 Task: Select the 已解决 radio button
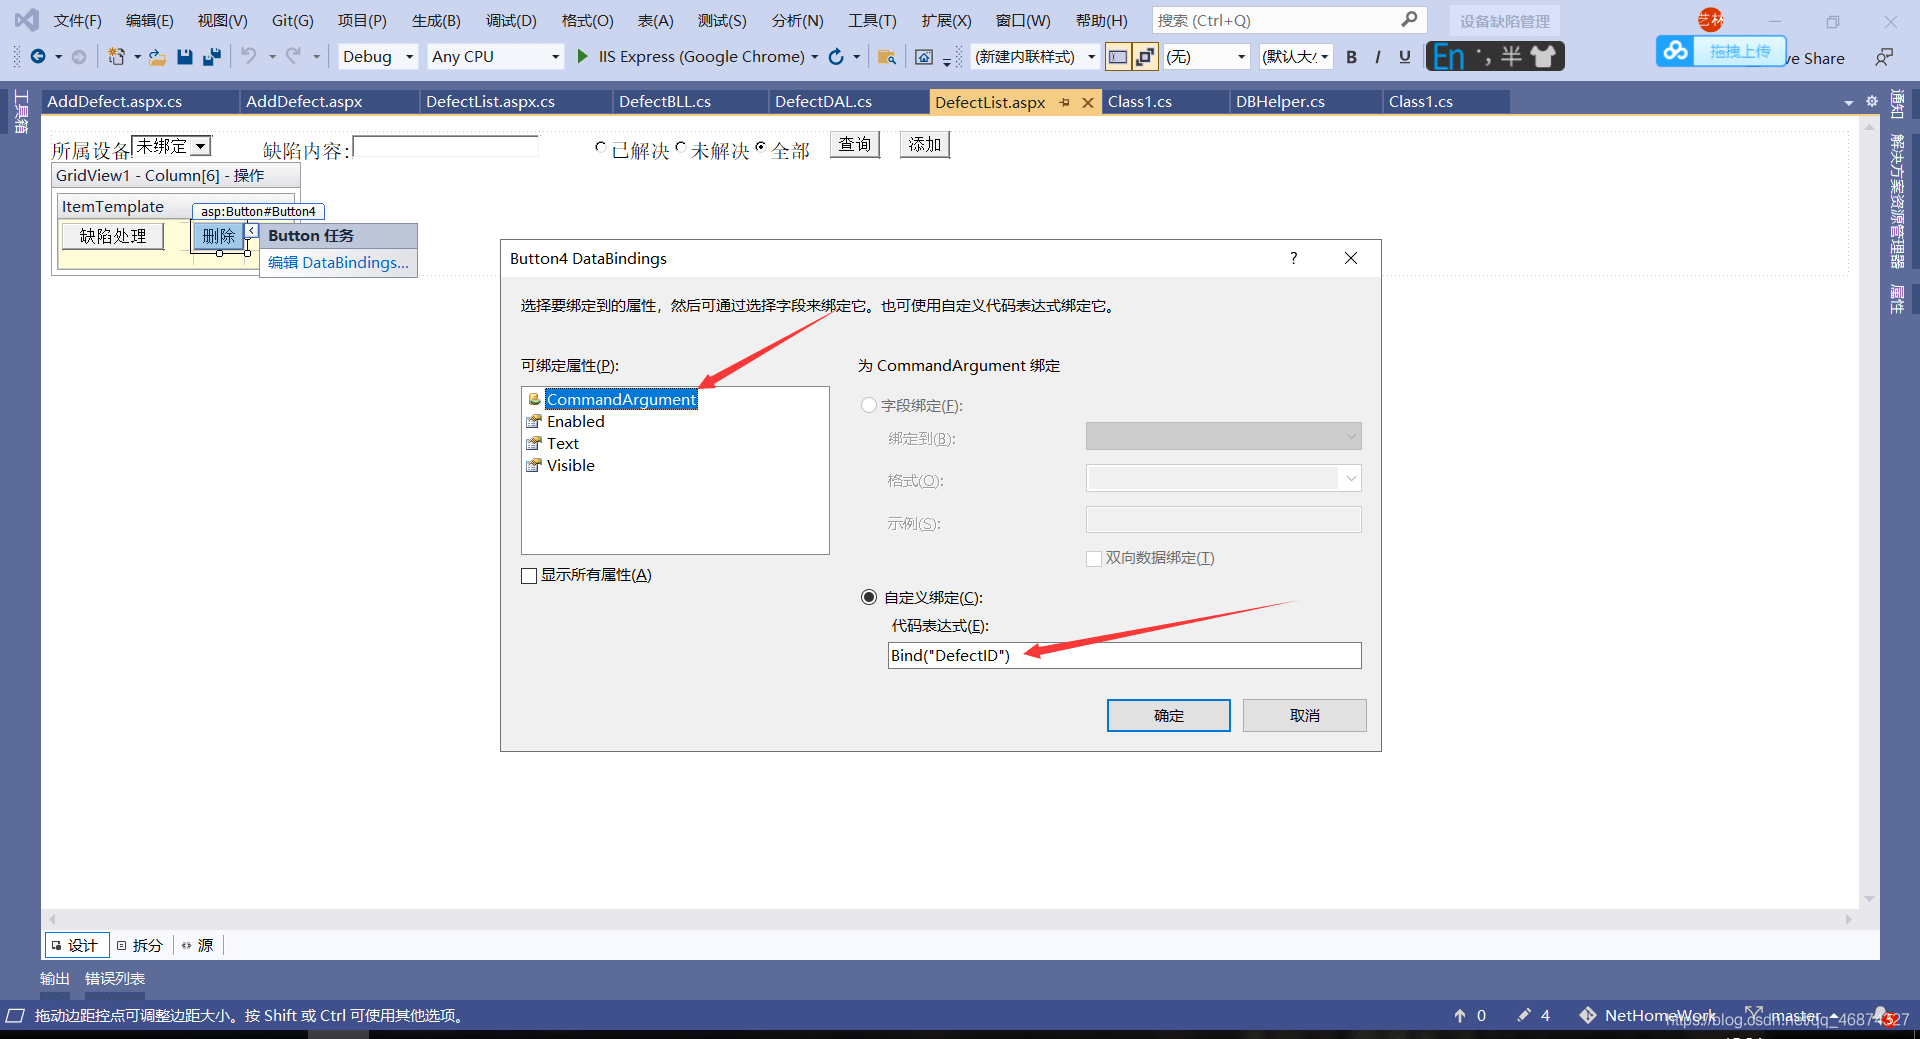(x=600, y=148)
